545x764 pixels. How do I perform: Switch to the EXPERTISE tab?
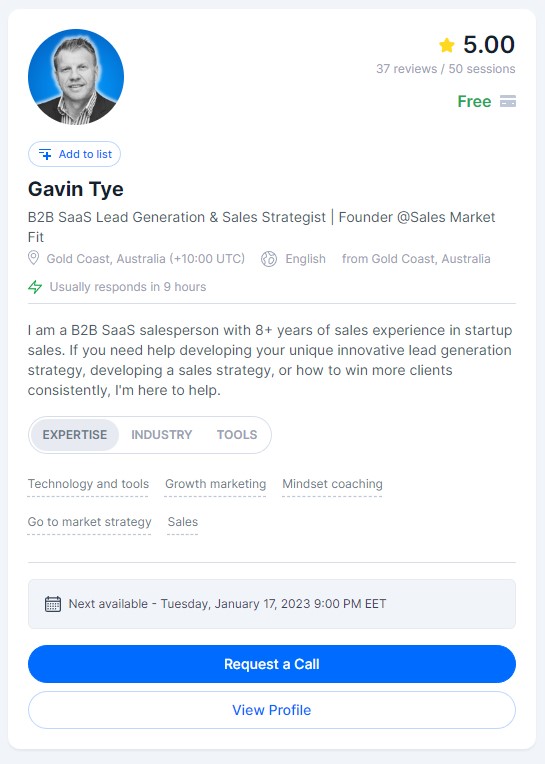tap(75, 435)
